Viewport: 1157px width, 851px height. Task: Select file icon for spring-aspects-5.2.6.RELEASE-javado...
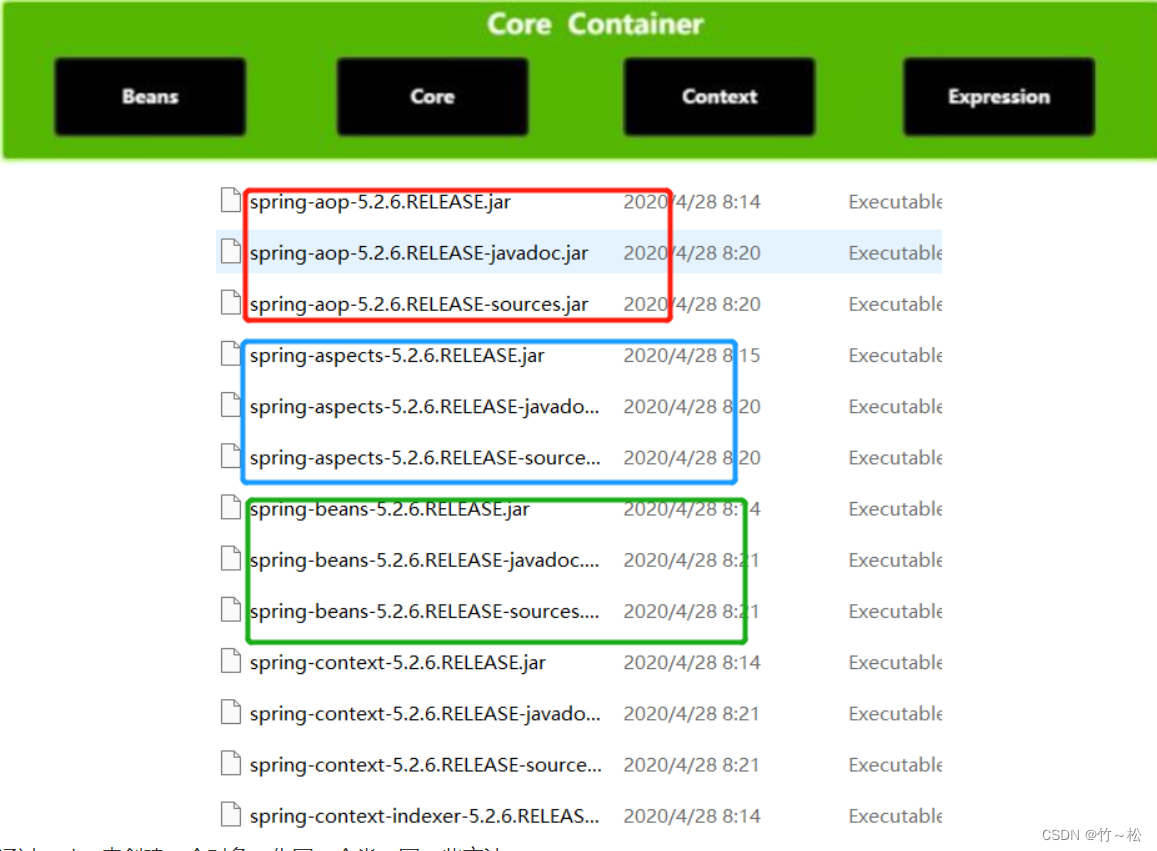pos(231,404)
